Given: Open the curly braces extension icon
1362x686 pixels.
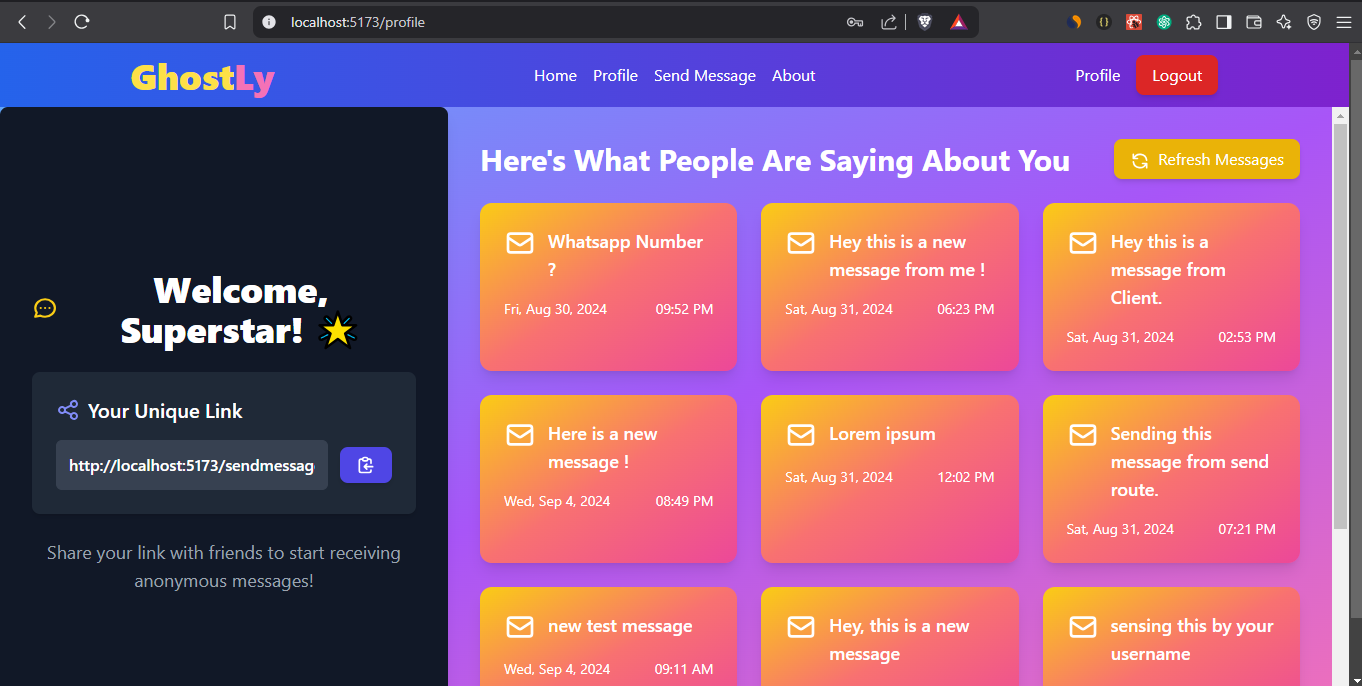Looking at the screenshot, I should point(1104,22).
